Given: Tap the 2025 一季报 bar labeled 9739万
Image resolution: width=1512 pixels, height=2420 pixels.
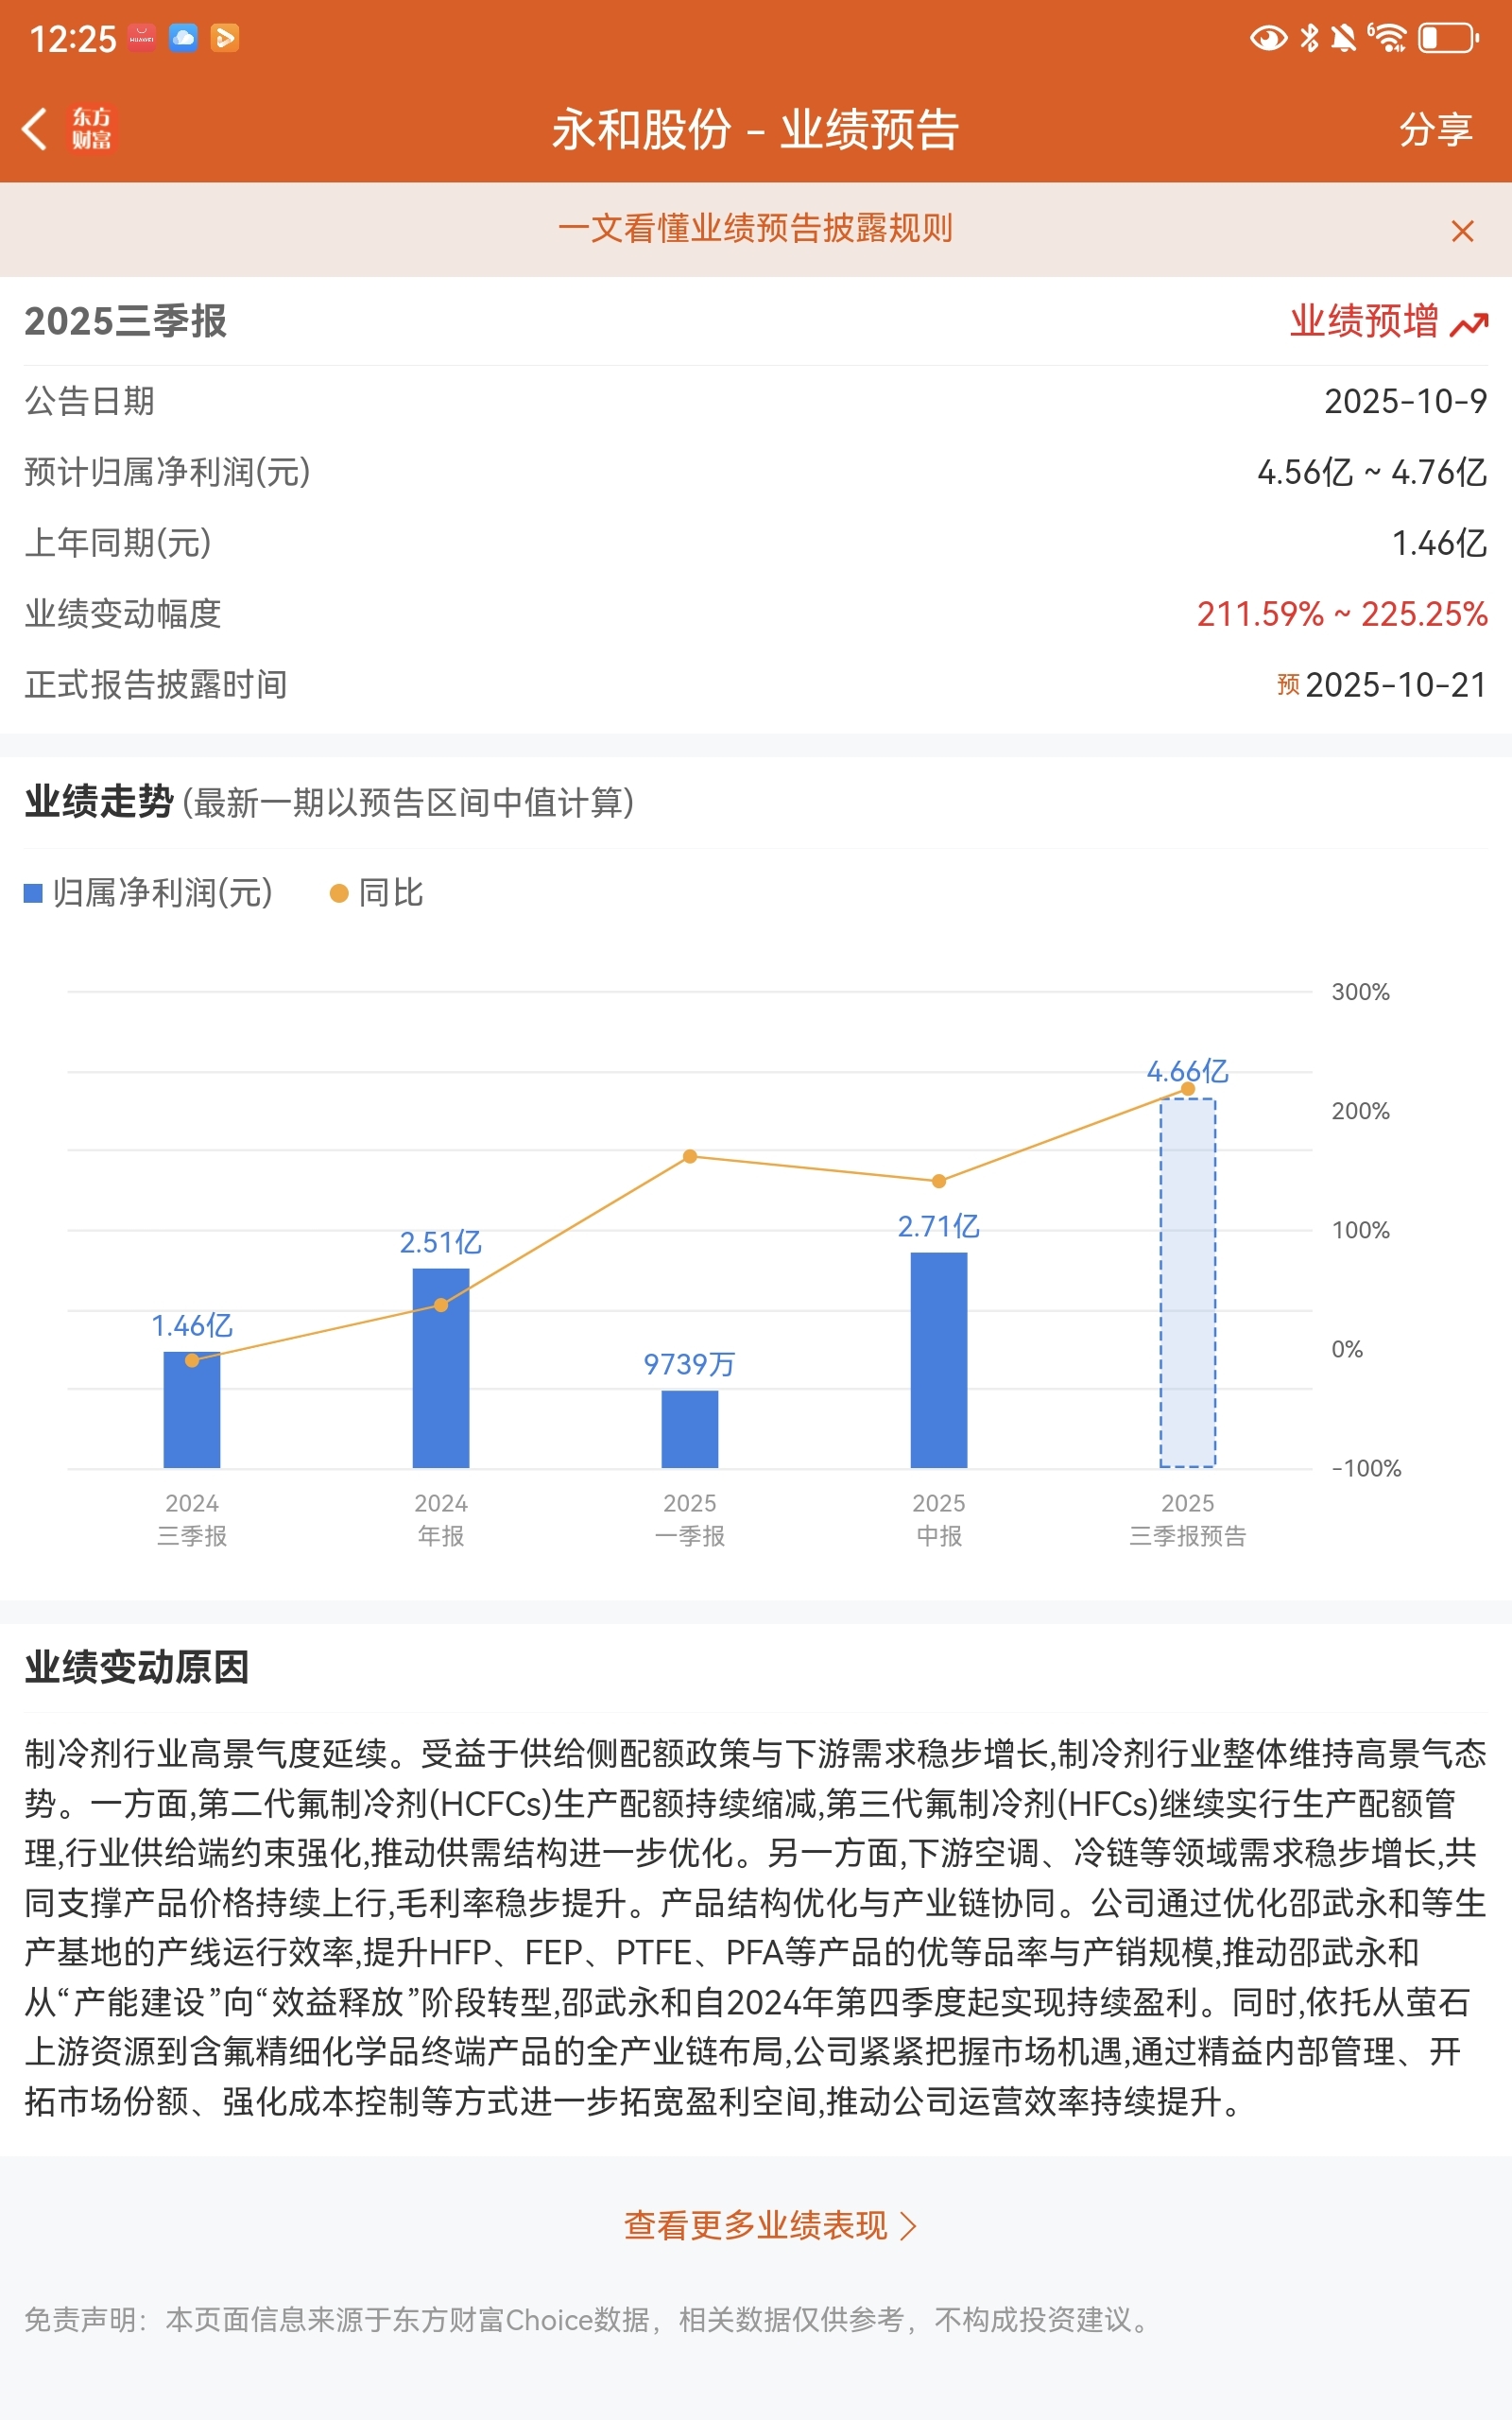Looking at the screenshot, I should click(690, 1429).
